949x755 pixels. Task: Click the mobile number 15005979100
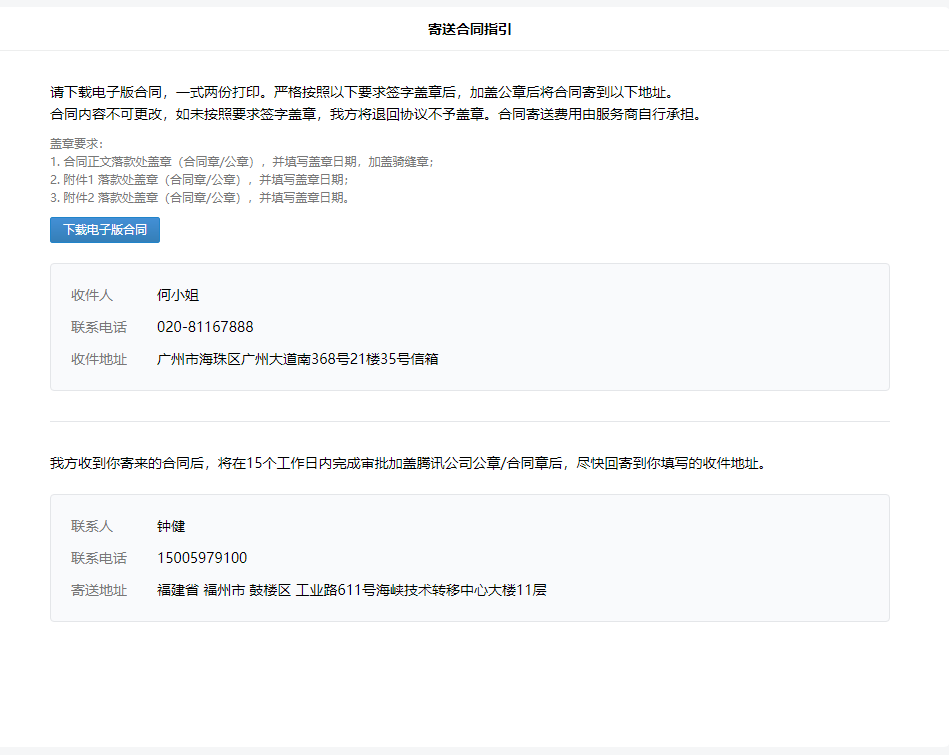202,558
